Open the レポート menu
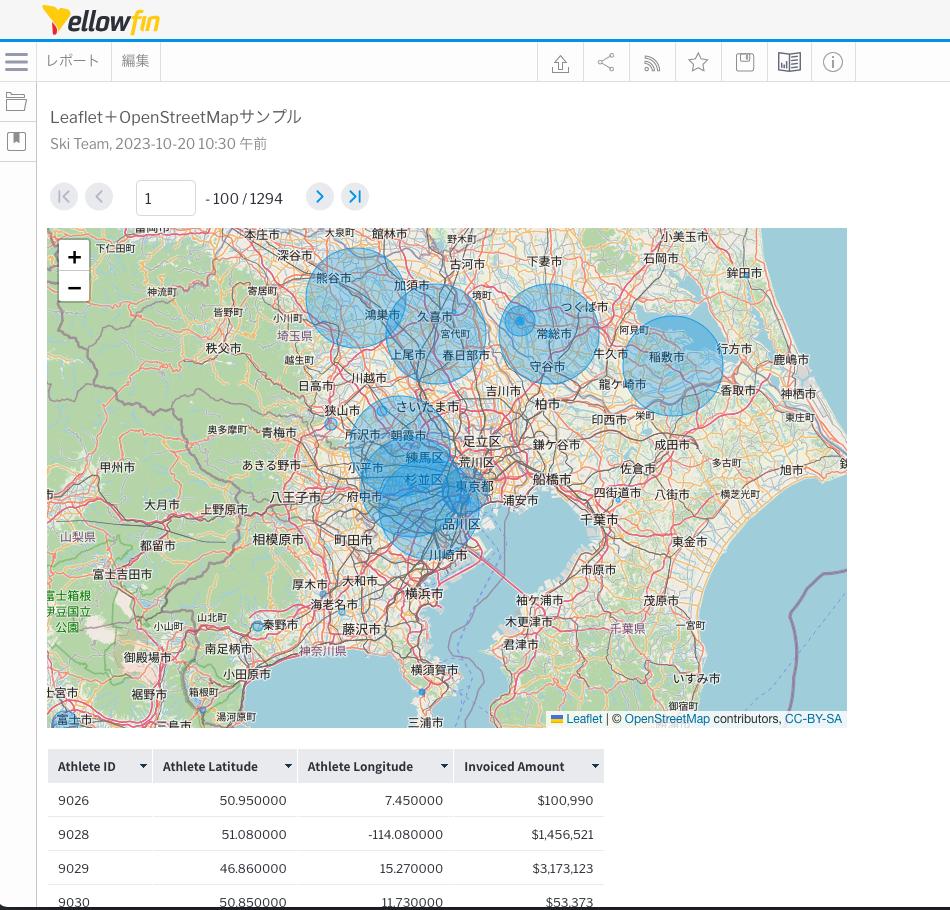Viewport: 950px width, 910px height. pos(73,61)
